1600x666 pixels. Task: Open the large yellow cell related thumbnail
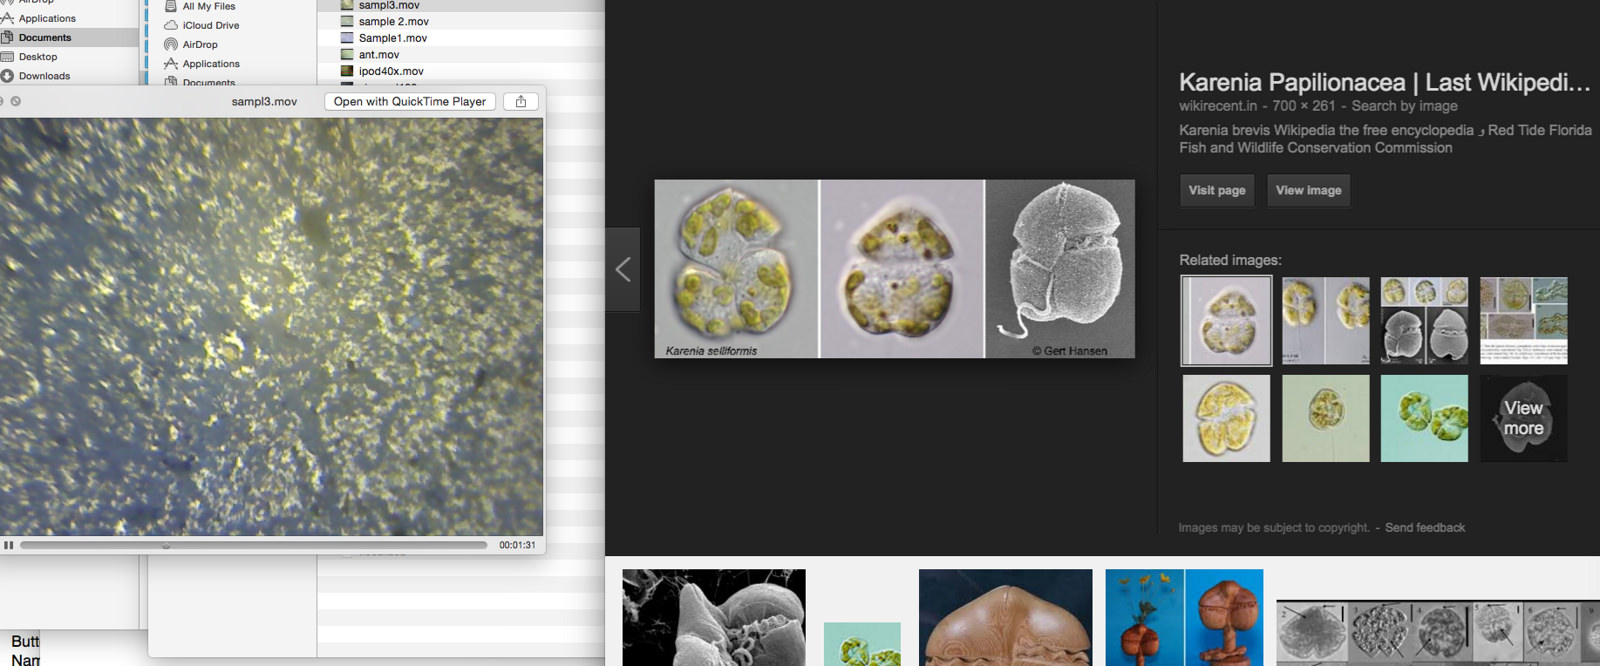[x=1226, y=418]
